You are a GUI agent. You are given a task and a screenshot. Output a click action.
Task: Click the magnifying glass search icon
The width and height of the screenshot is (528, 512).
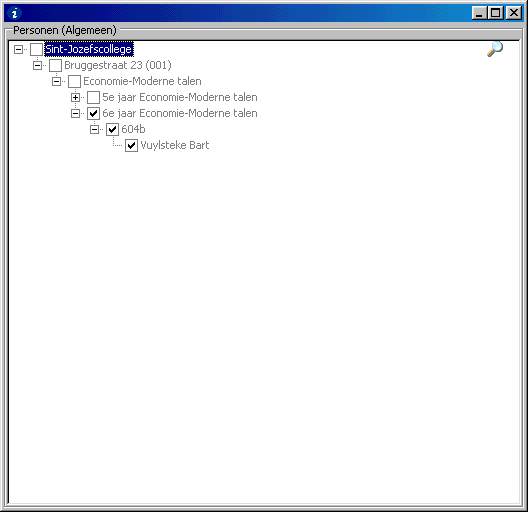tap(495, 49)
